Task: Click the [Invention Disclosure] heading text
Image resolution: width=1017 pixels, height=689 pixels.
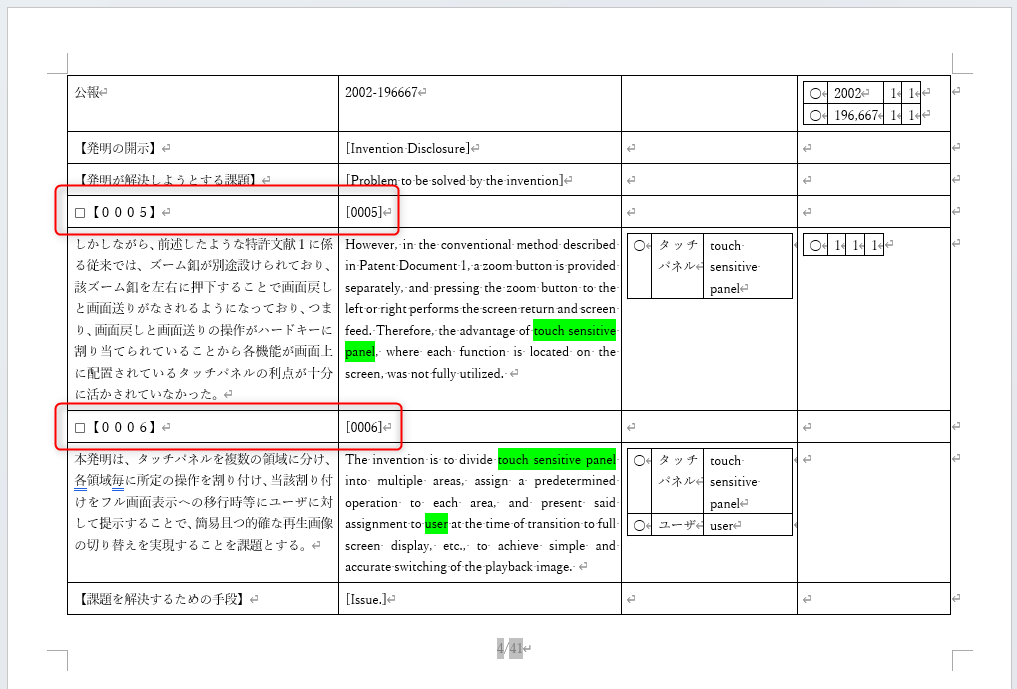Action: 407,148
